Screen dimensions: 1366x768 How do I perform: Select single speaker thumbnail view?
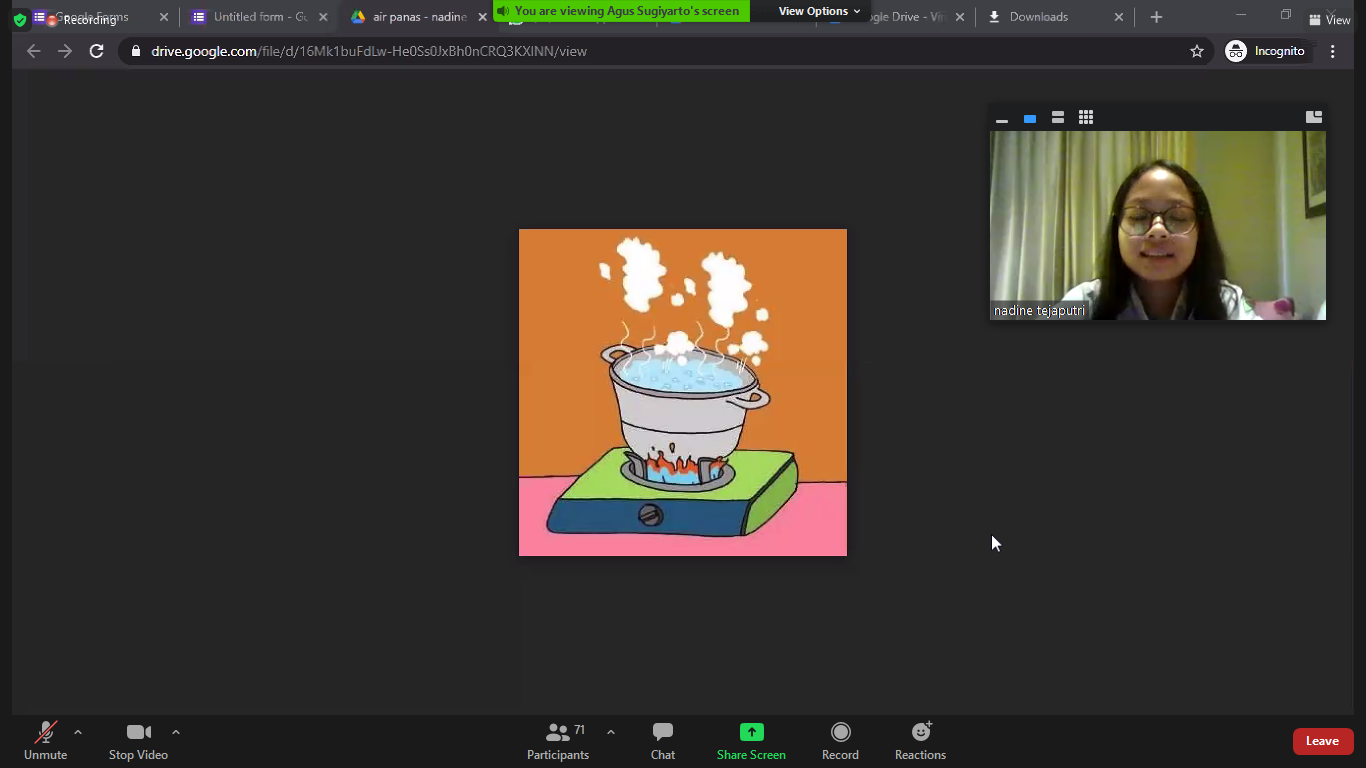pos(1030,118)
